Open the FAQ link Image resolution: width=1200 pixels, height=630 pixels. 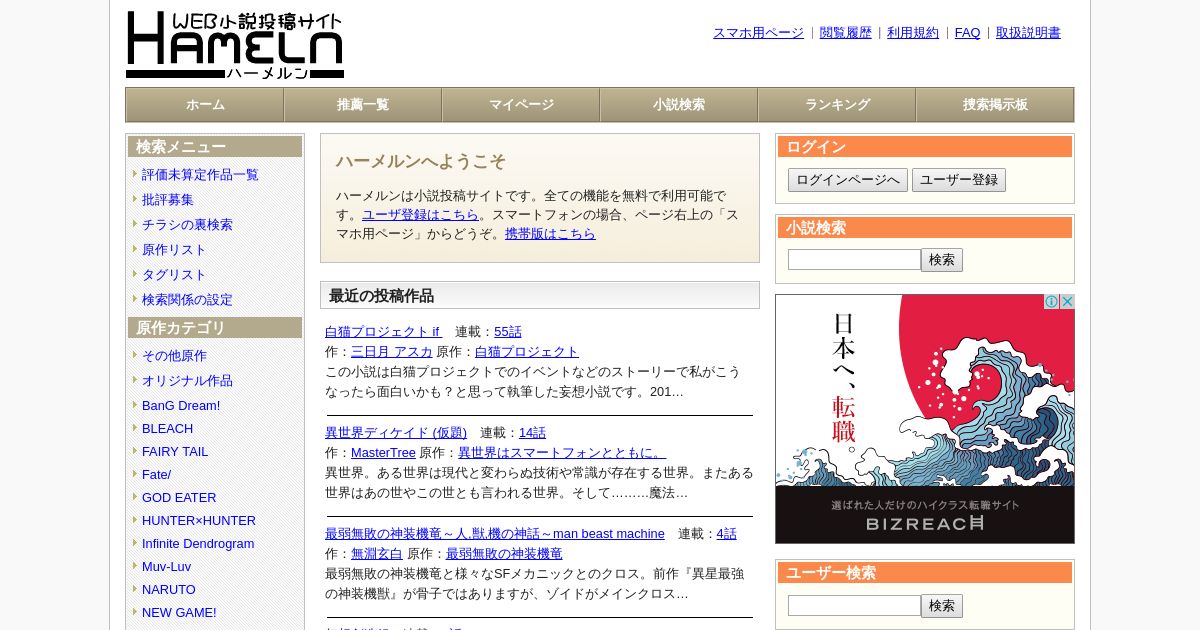click(x=968, y=33)
